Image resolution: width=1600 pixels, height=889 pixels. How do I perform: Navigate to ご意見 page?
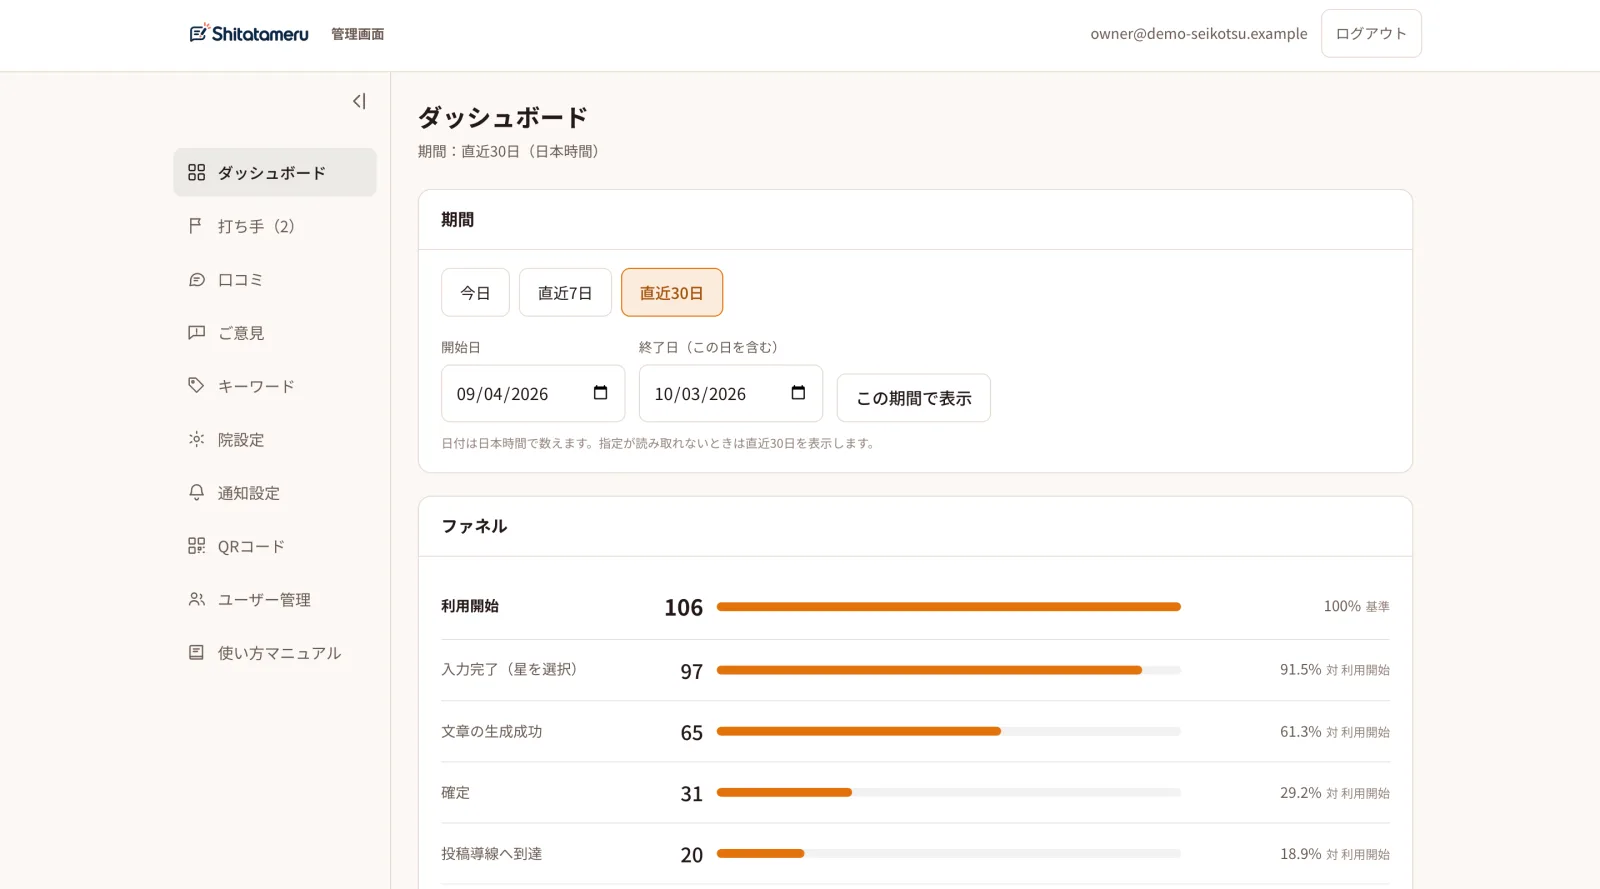point(275,333)
